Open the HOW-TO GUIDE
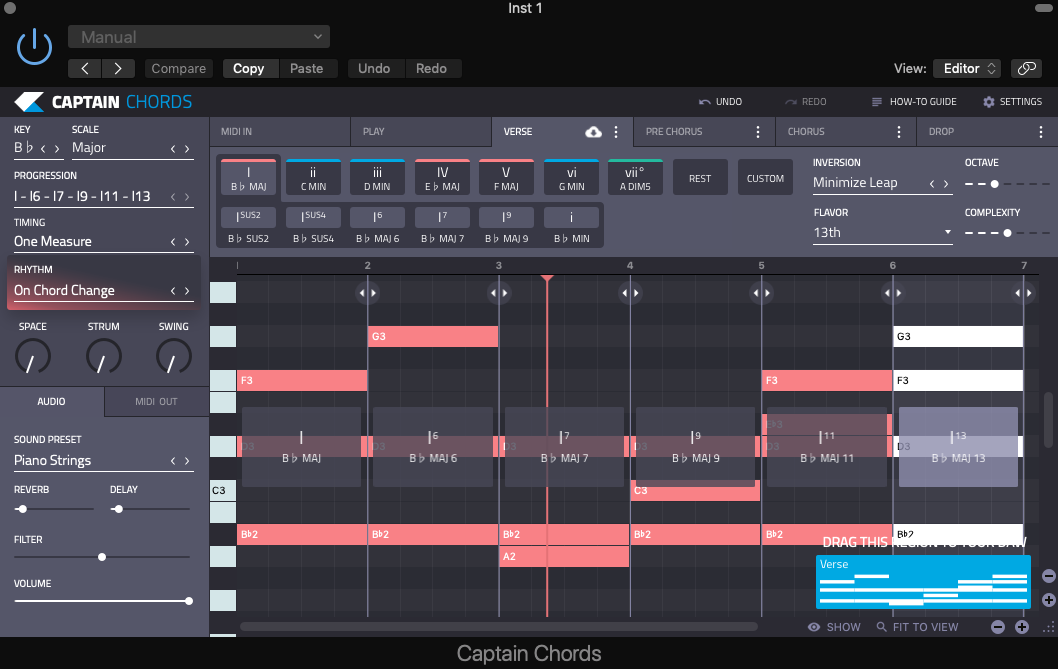1058x669 pixels. point(914,102)
